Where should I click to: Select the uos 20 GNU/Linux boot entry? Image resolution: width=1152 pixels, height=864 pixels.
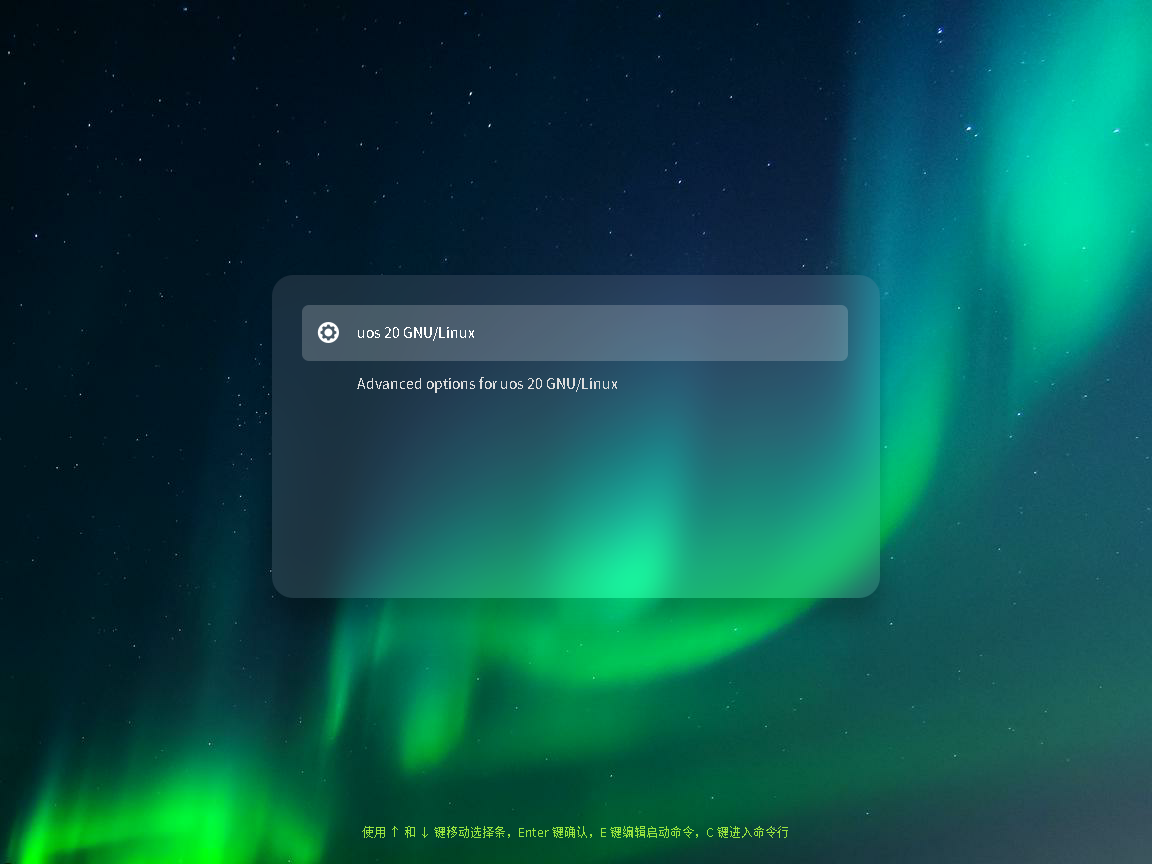[x=575, y=333]
